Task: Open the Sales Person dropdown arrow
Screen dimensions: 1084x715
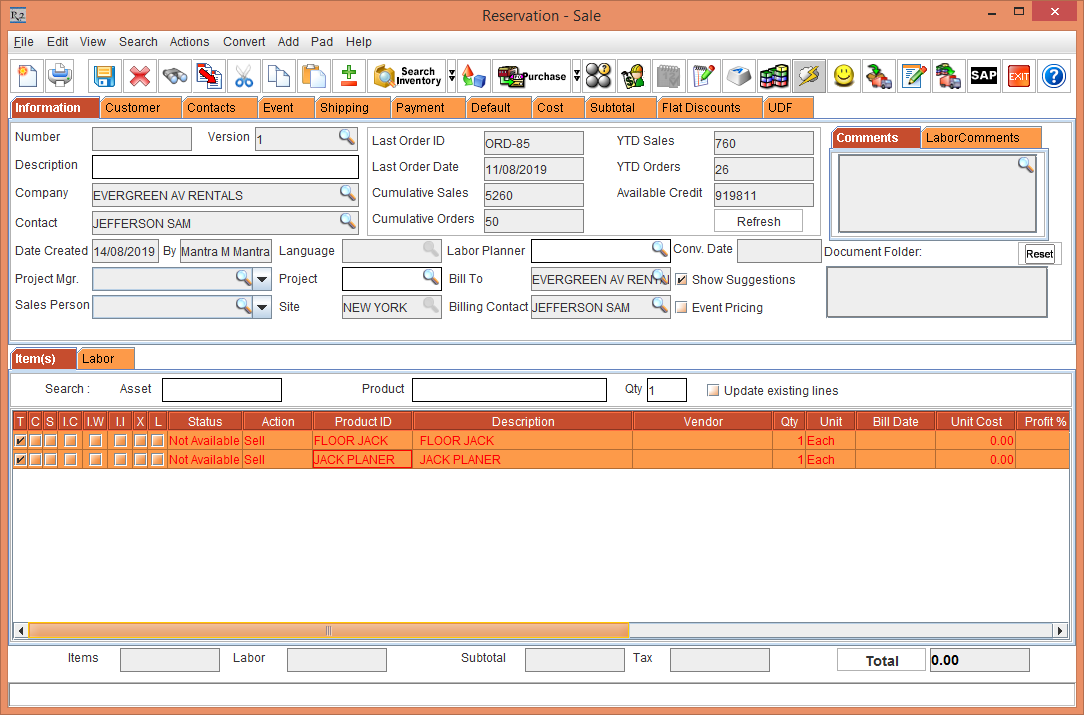Action: pos(262,305)
